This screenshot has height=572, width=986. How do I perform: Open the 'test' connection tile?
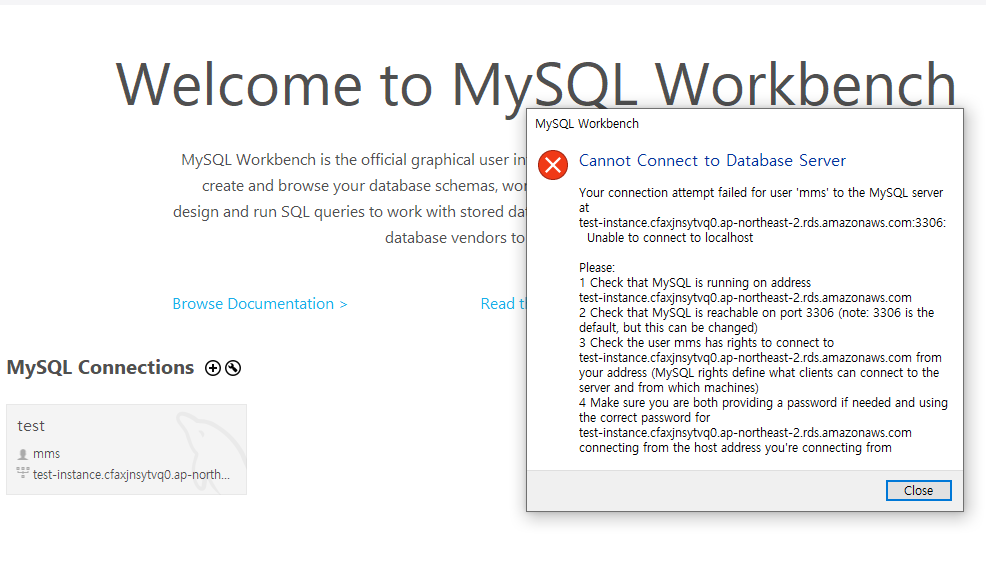click(x=126, y=449)
